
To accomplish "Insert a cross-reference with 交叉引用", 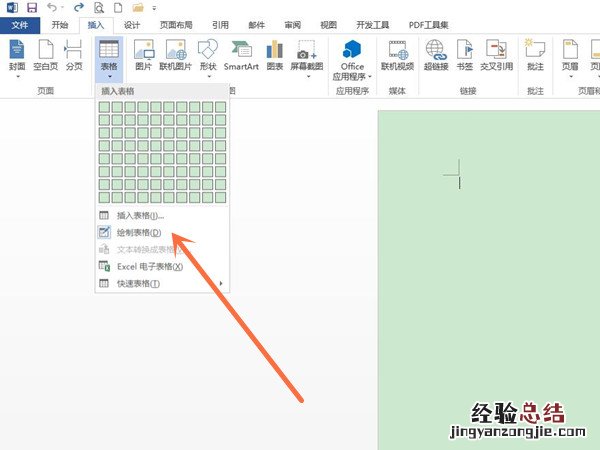I will (x=496, y=55).
